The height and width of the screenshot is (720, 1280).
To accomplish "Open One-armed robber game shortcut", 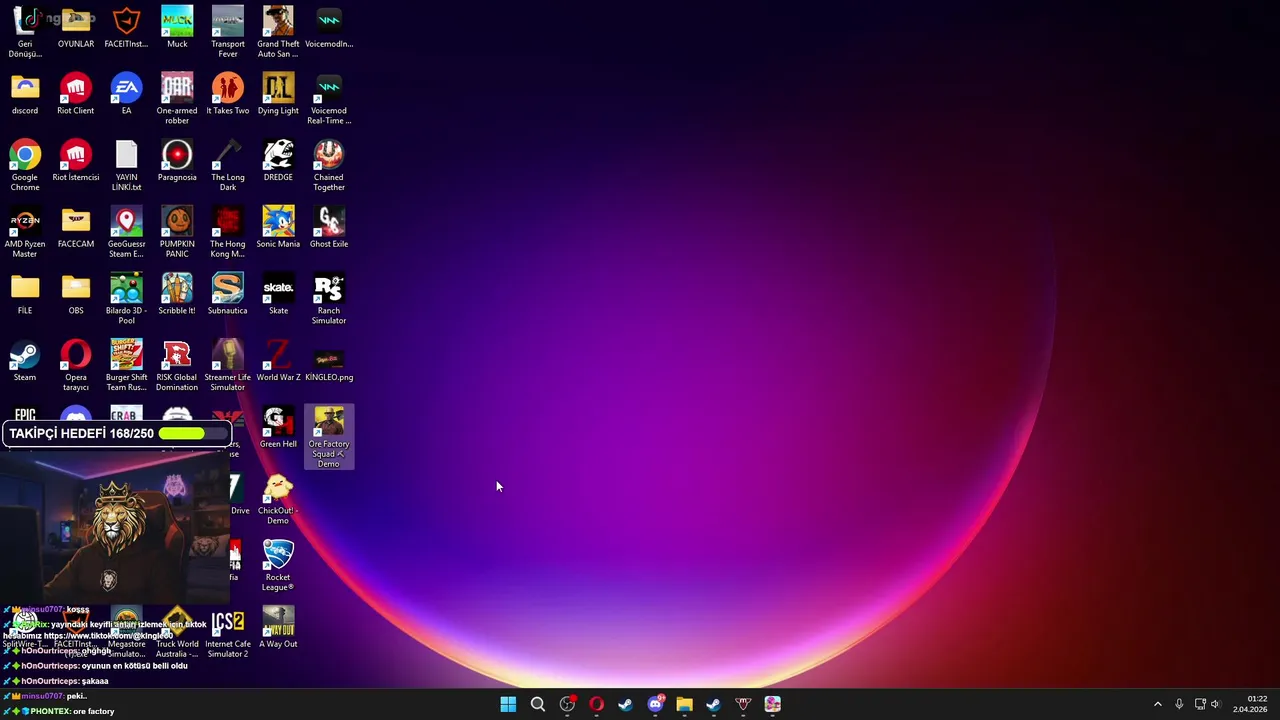I will [177, 99].
